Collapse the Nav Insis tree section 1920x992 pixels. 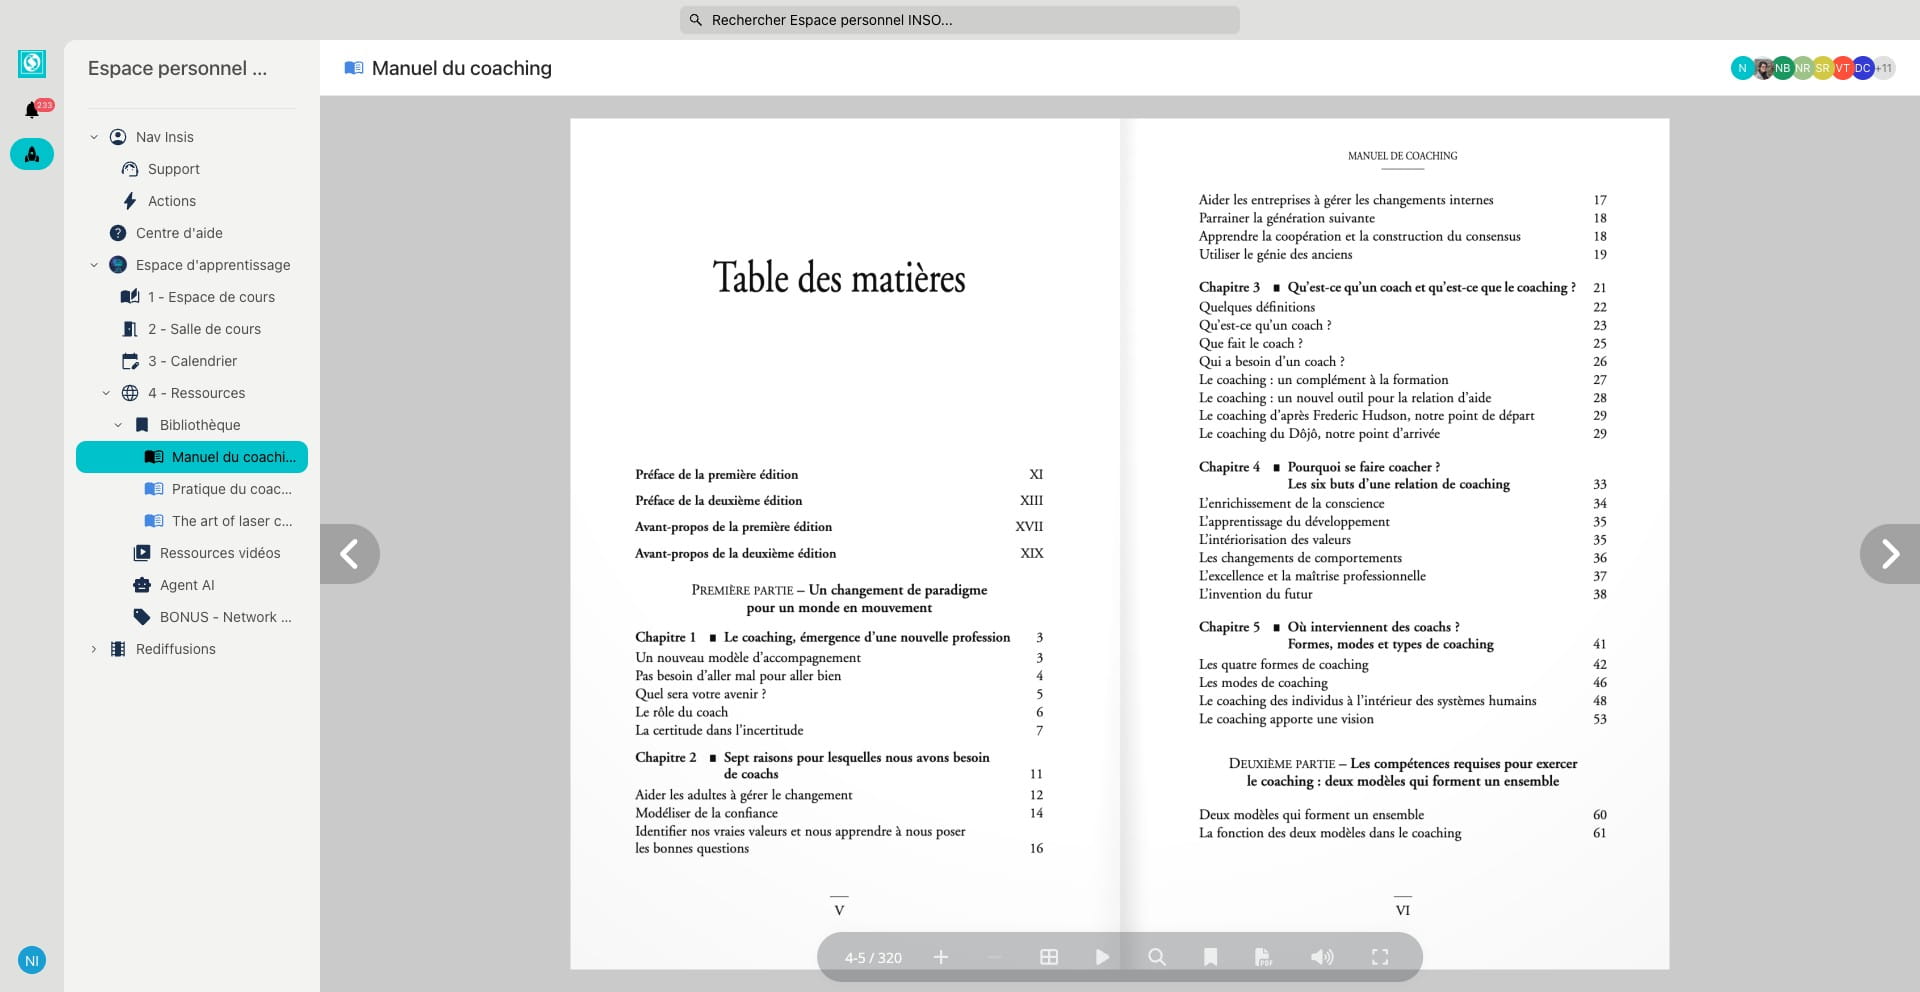point(94,137)
